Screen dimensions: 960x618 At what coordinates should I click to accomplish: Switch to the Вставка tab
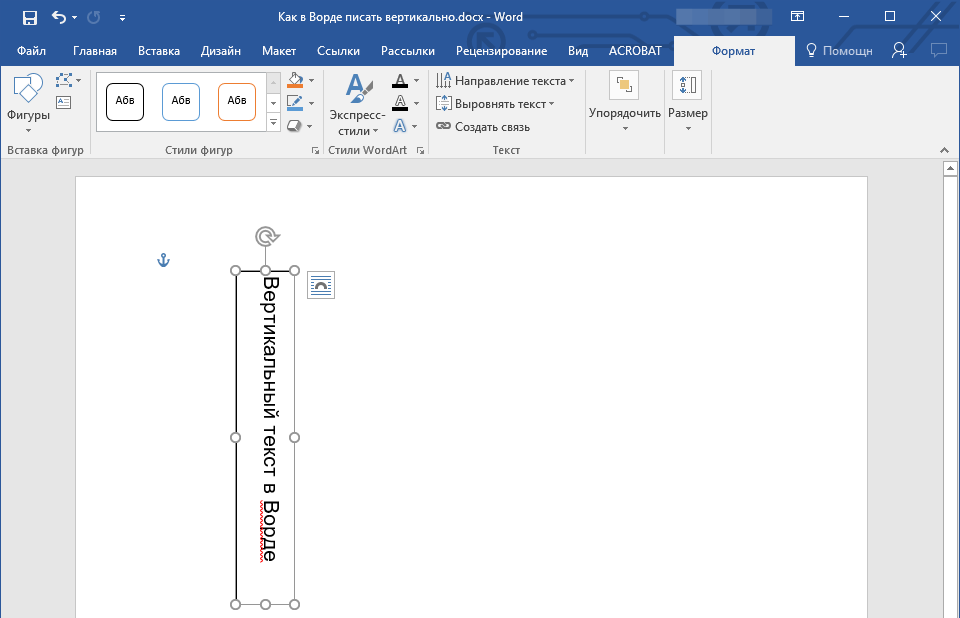[x=159, y=51]
